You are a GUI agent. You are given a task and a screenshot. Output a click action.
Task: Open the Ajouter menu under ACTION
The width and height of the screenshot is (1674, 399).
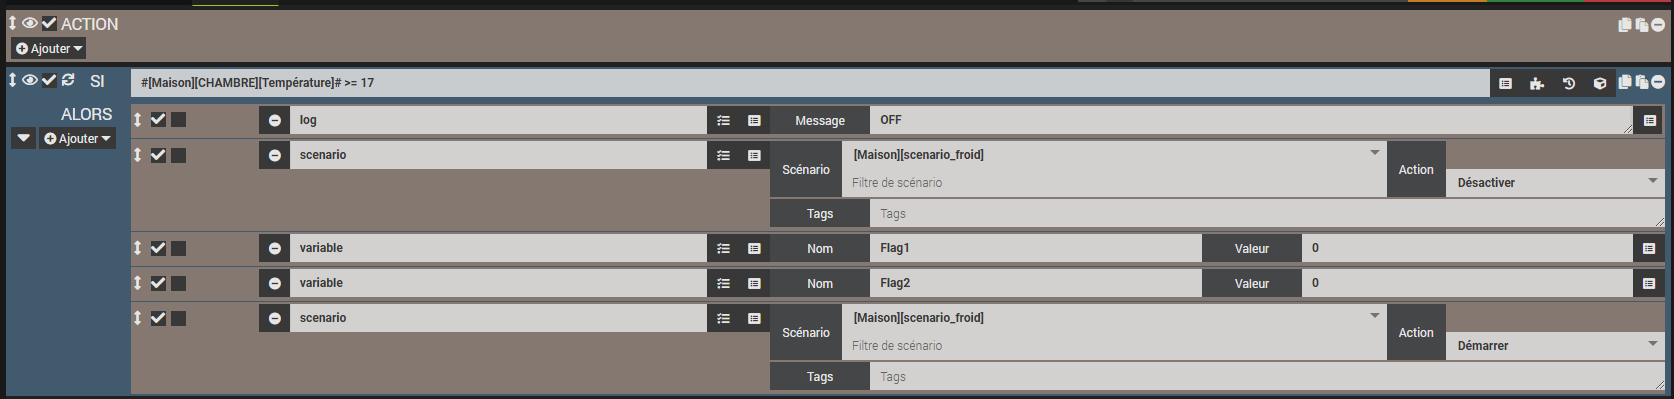[x=49, y=48]
